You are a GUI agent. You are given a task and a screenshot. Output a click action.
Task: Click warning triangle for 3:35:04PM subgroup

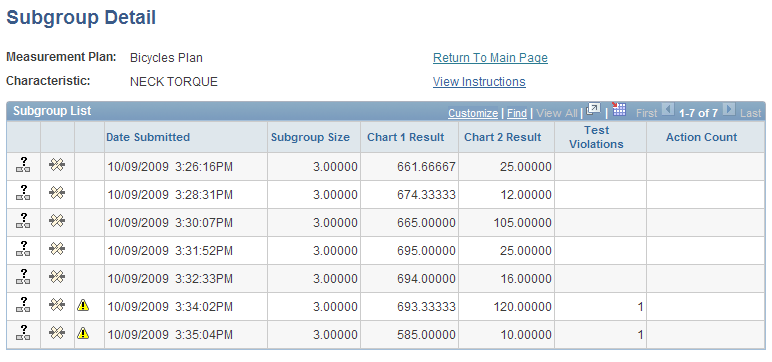click(x=83, y=334)
